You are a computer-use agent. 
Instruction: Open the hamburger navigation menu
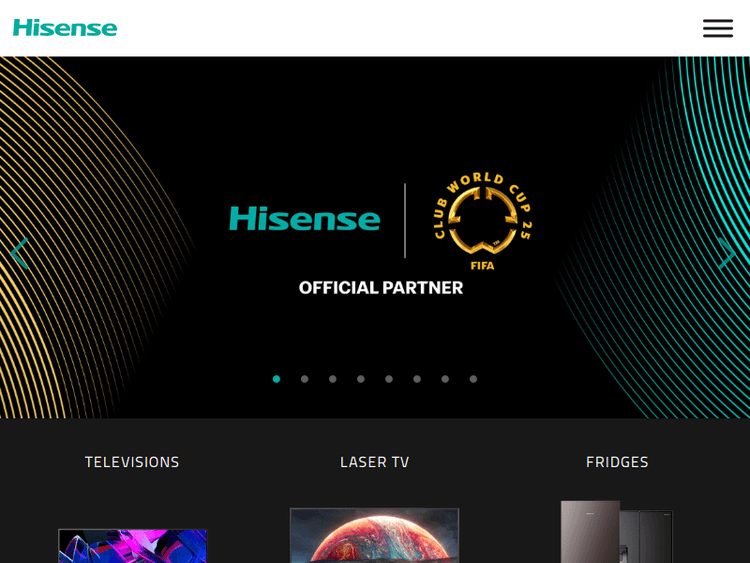[x=717, y=28]
